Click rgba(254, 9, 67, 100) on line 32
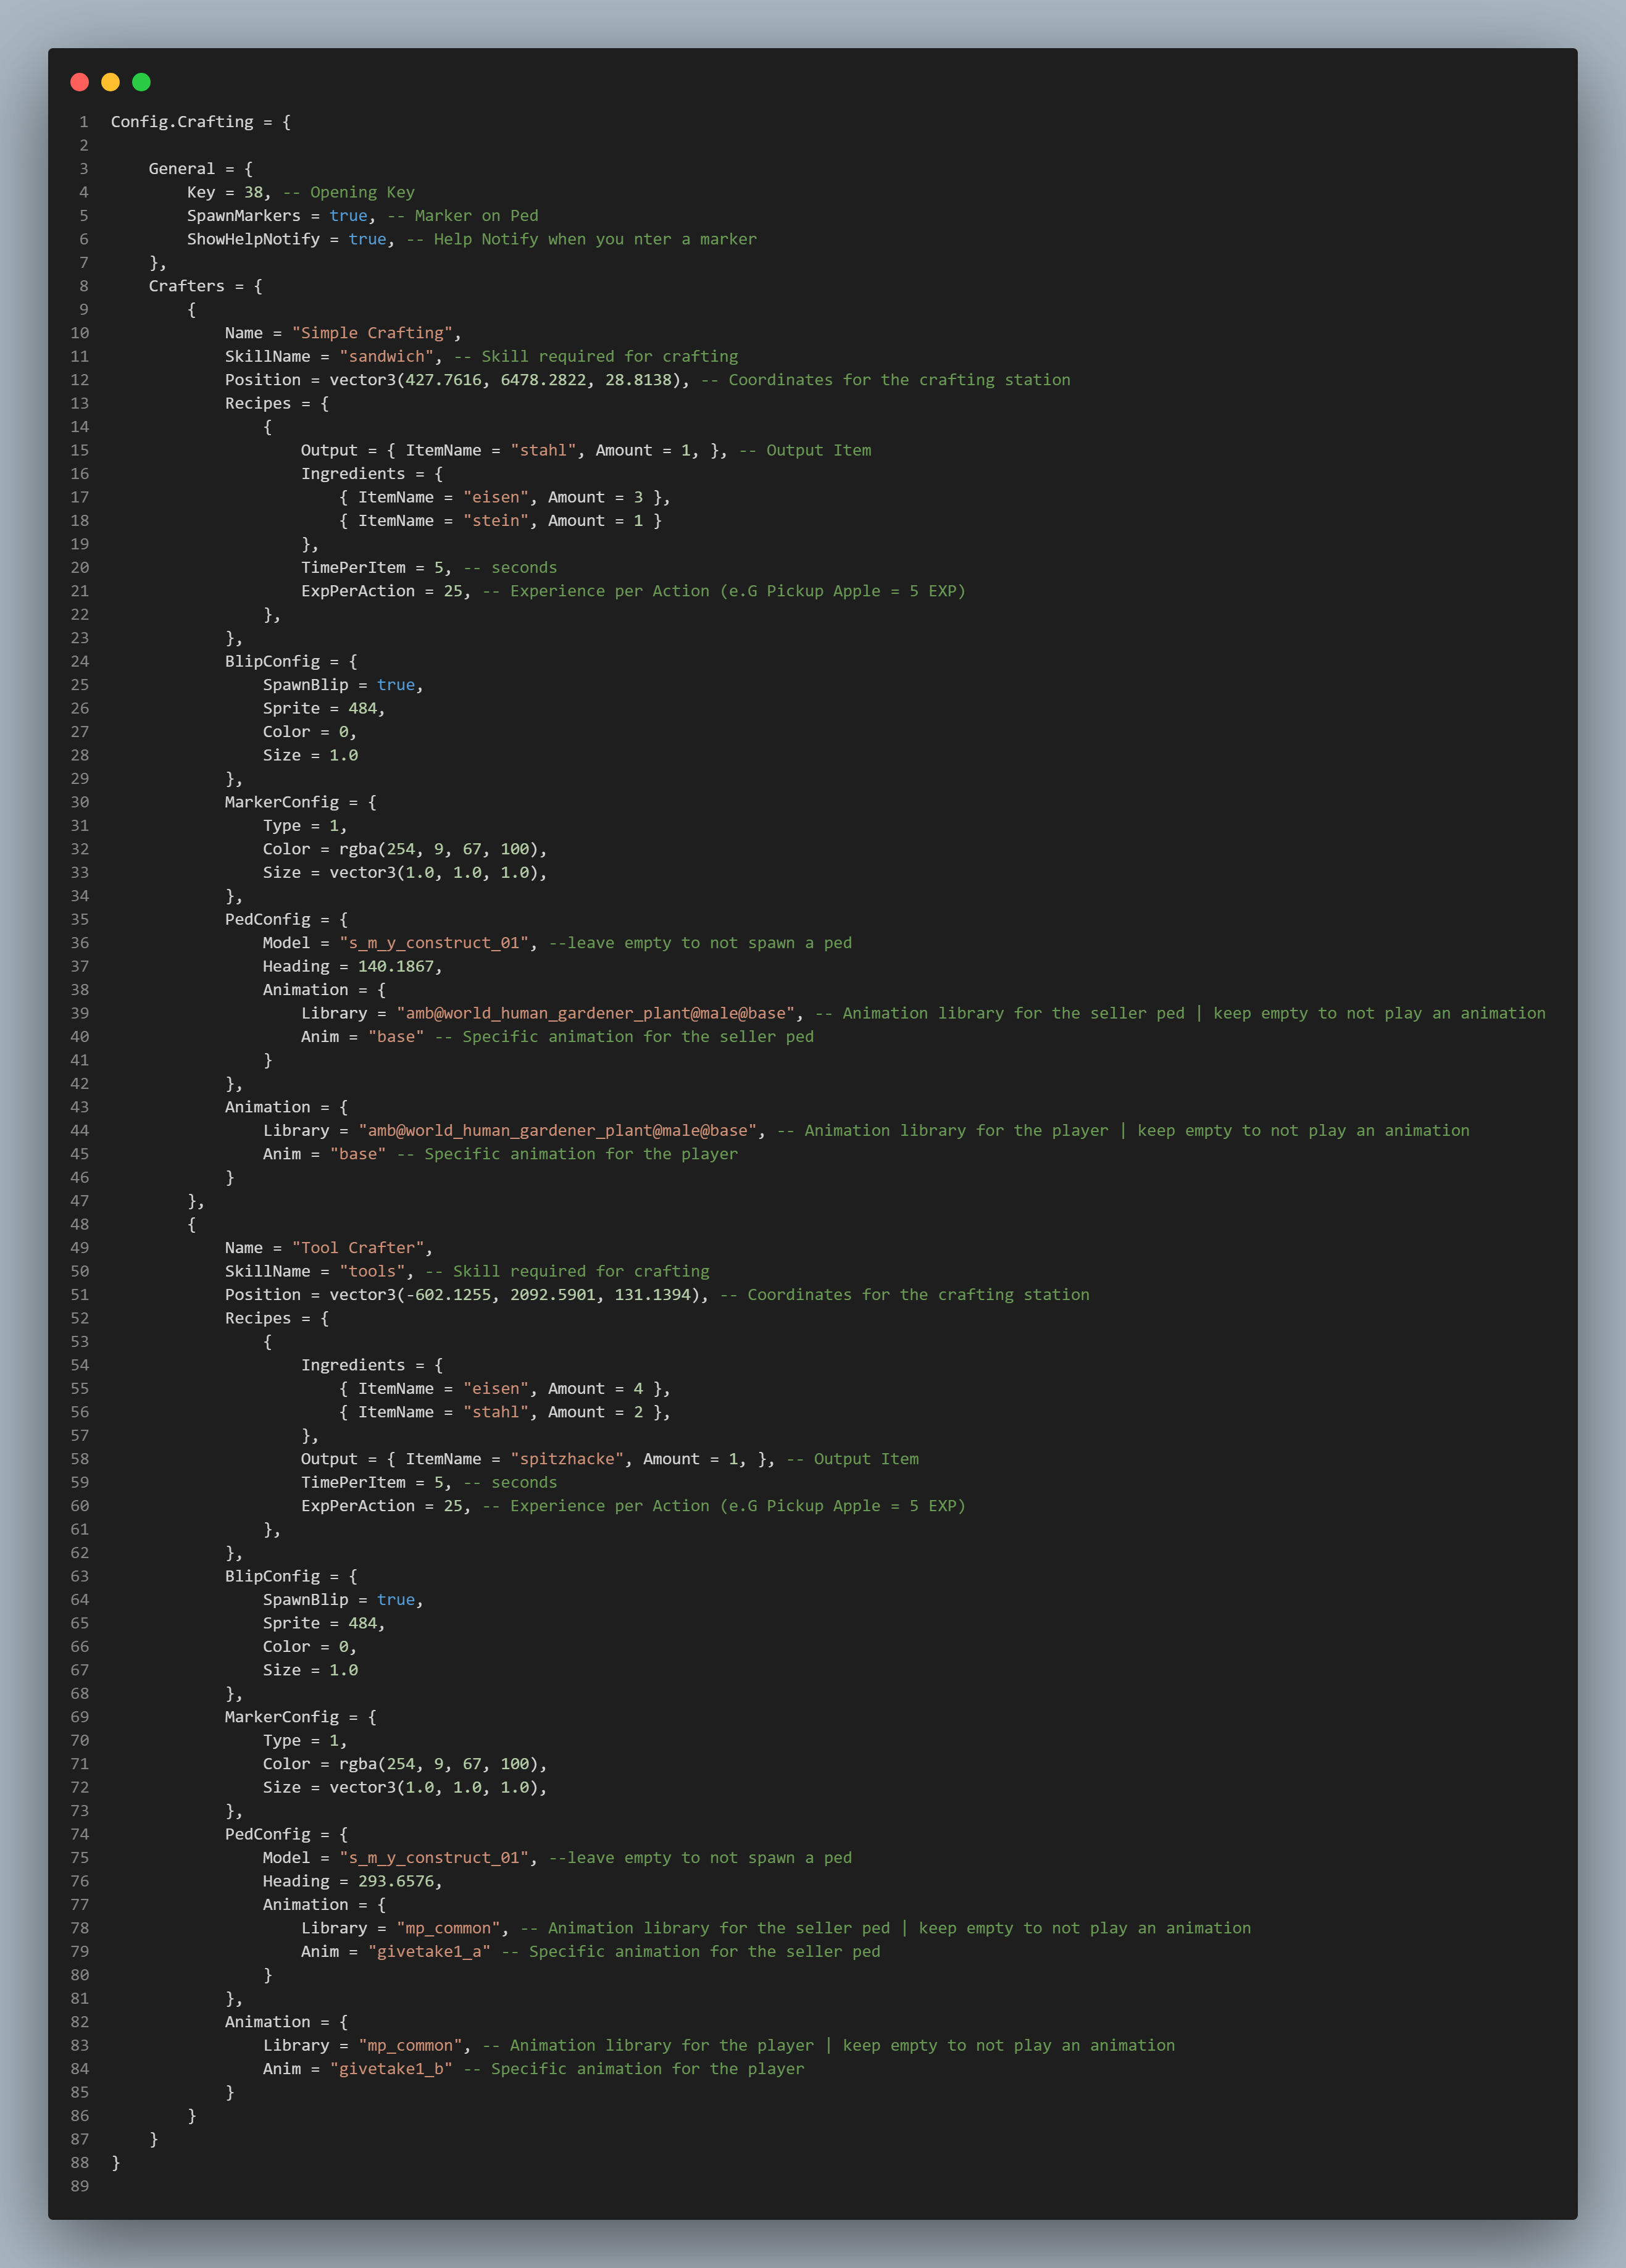 (438, 849)
